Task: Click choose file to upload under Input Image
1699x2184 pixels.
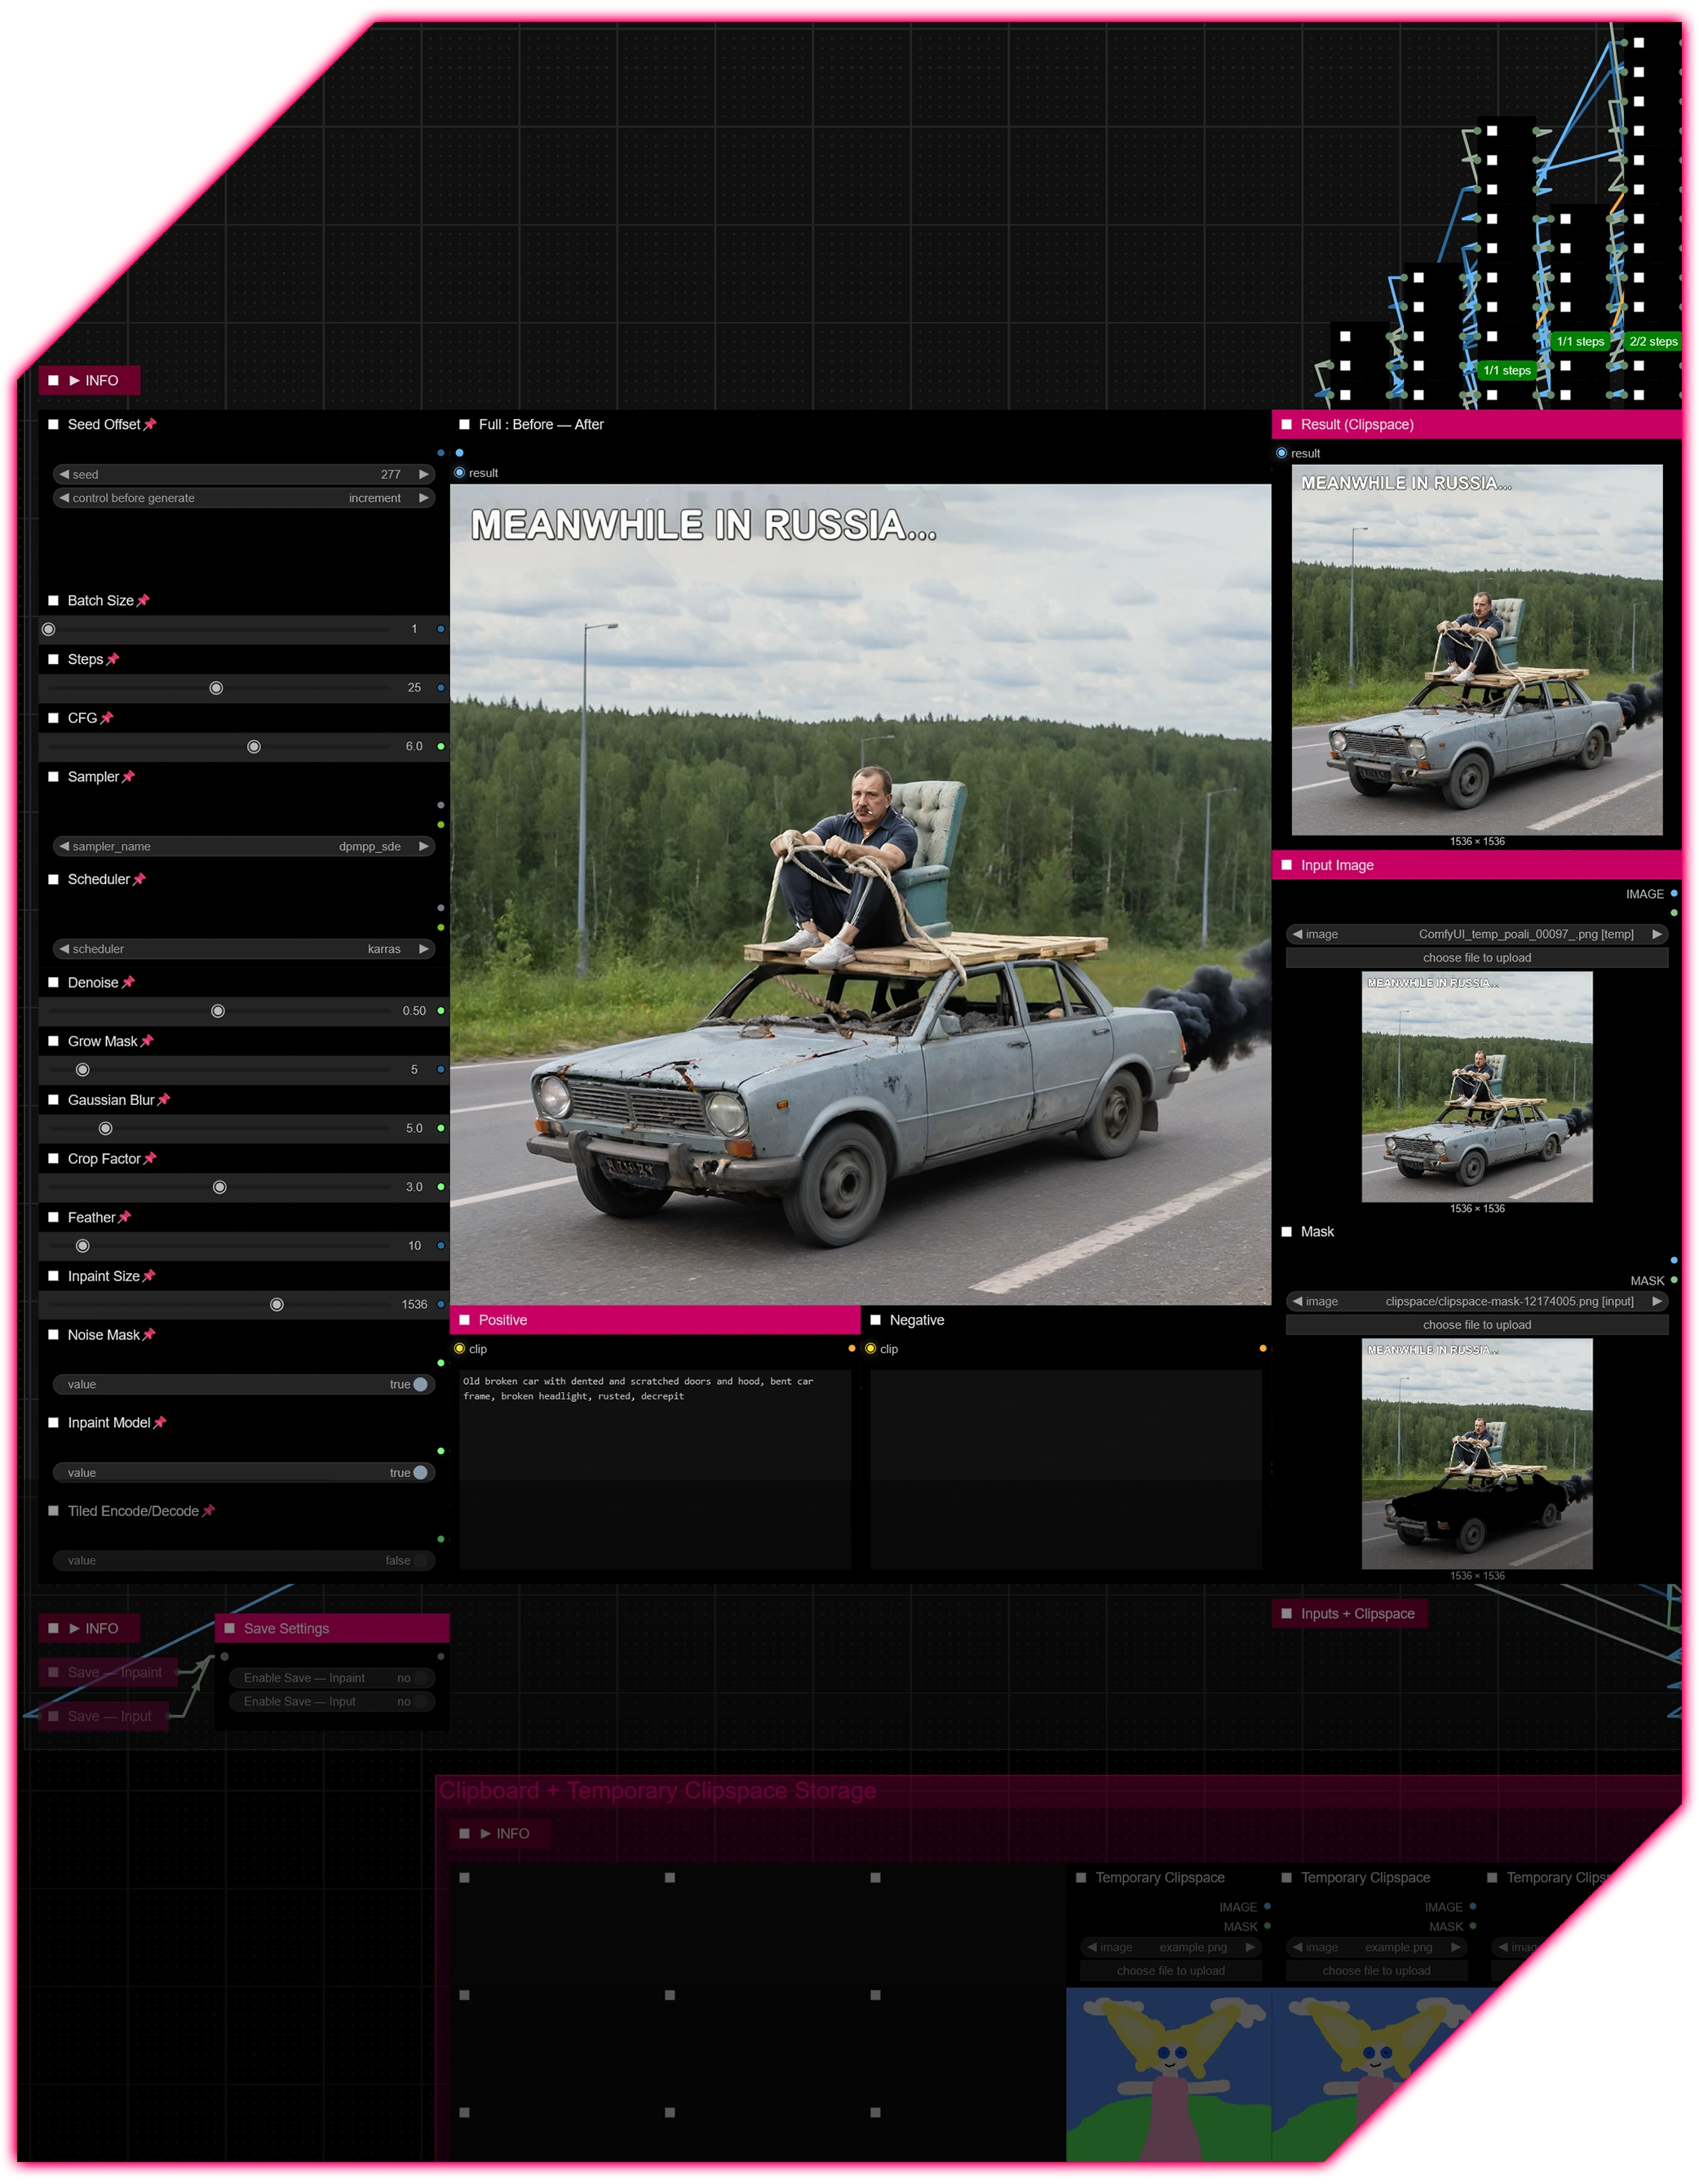Action: tap(1476, 958)
